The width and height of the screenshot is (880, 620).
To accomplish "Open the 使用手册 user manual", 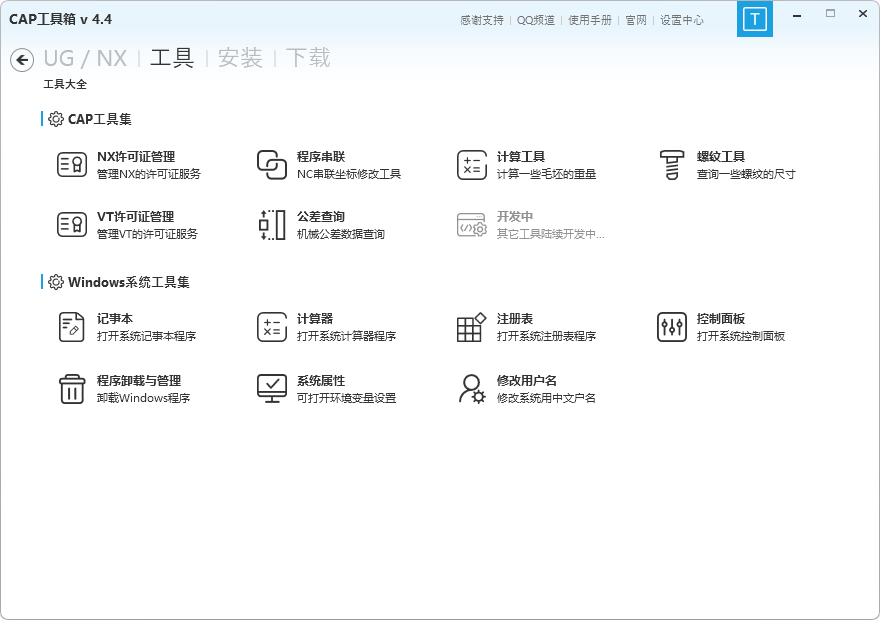I will pyautogui.click(x=589, y=19).
